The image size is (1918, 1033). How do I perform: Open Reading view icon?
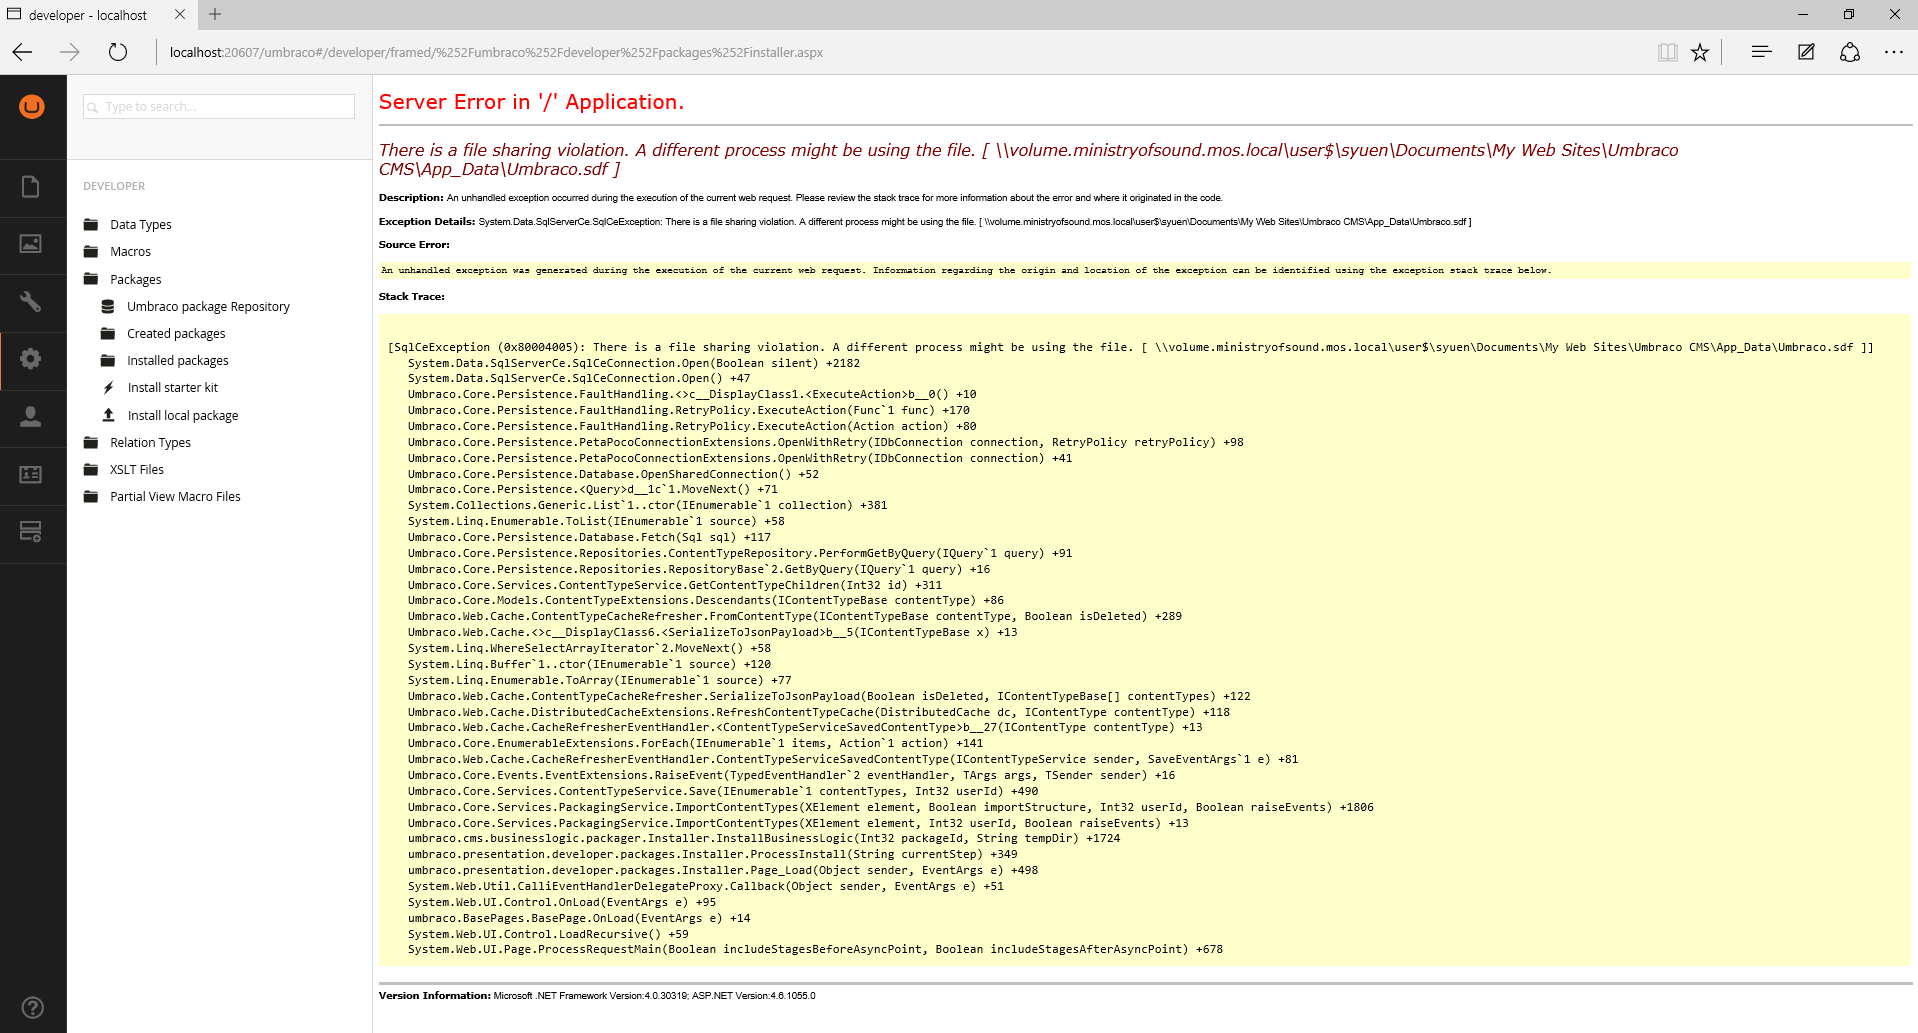pos(1667,52)
